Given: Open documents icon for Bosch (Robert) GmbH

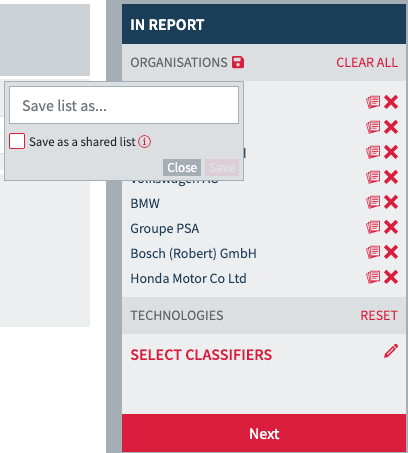Looking at the screenshot, I should coord(373,252).
